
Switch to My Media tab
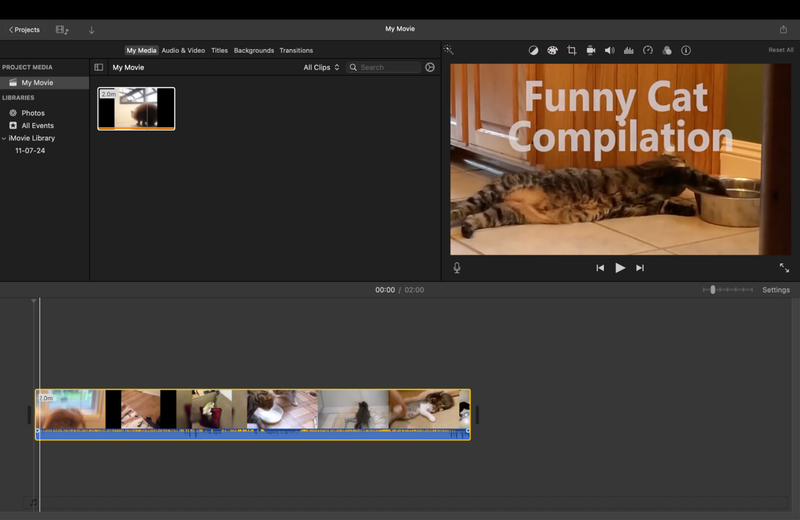[141, 51]
